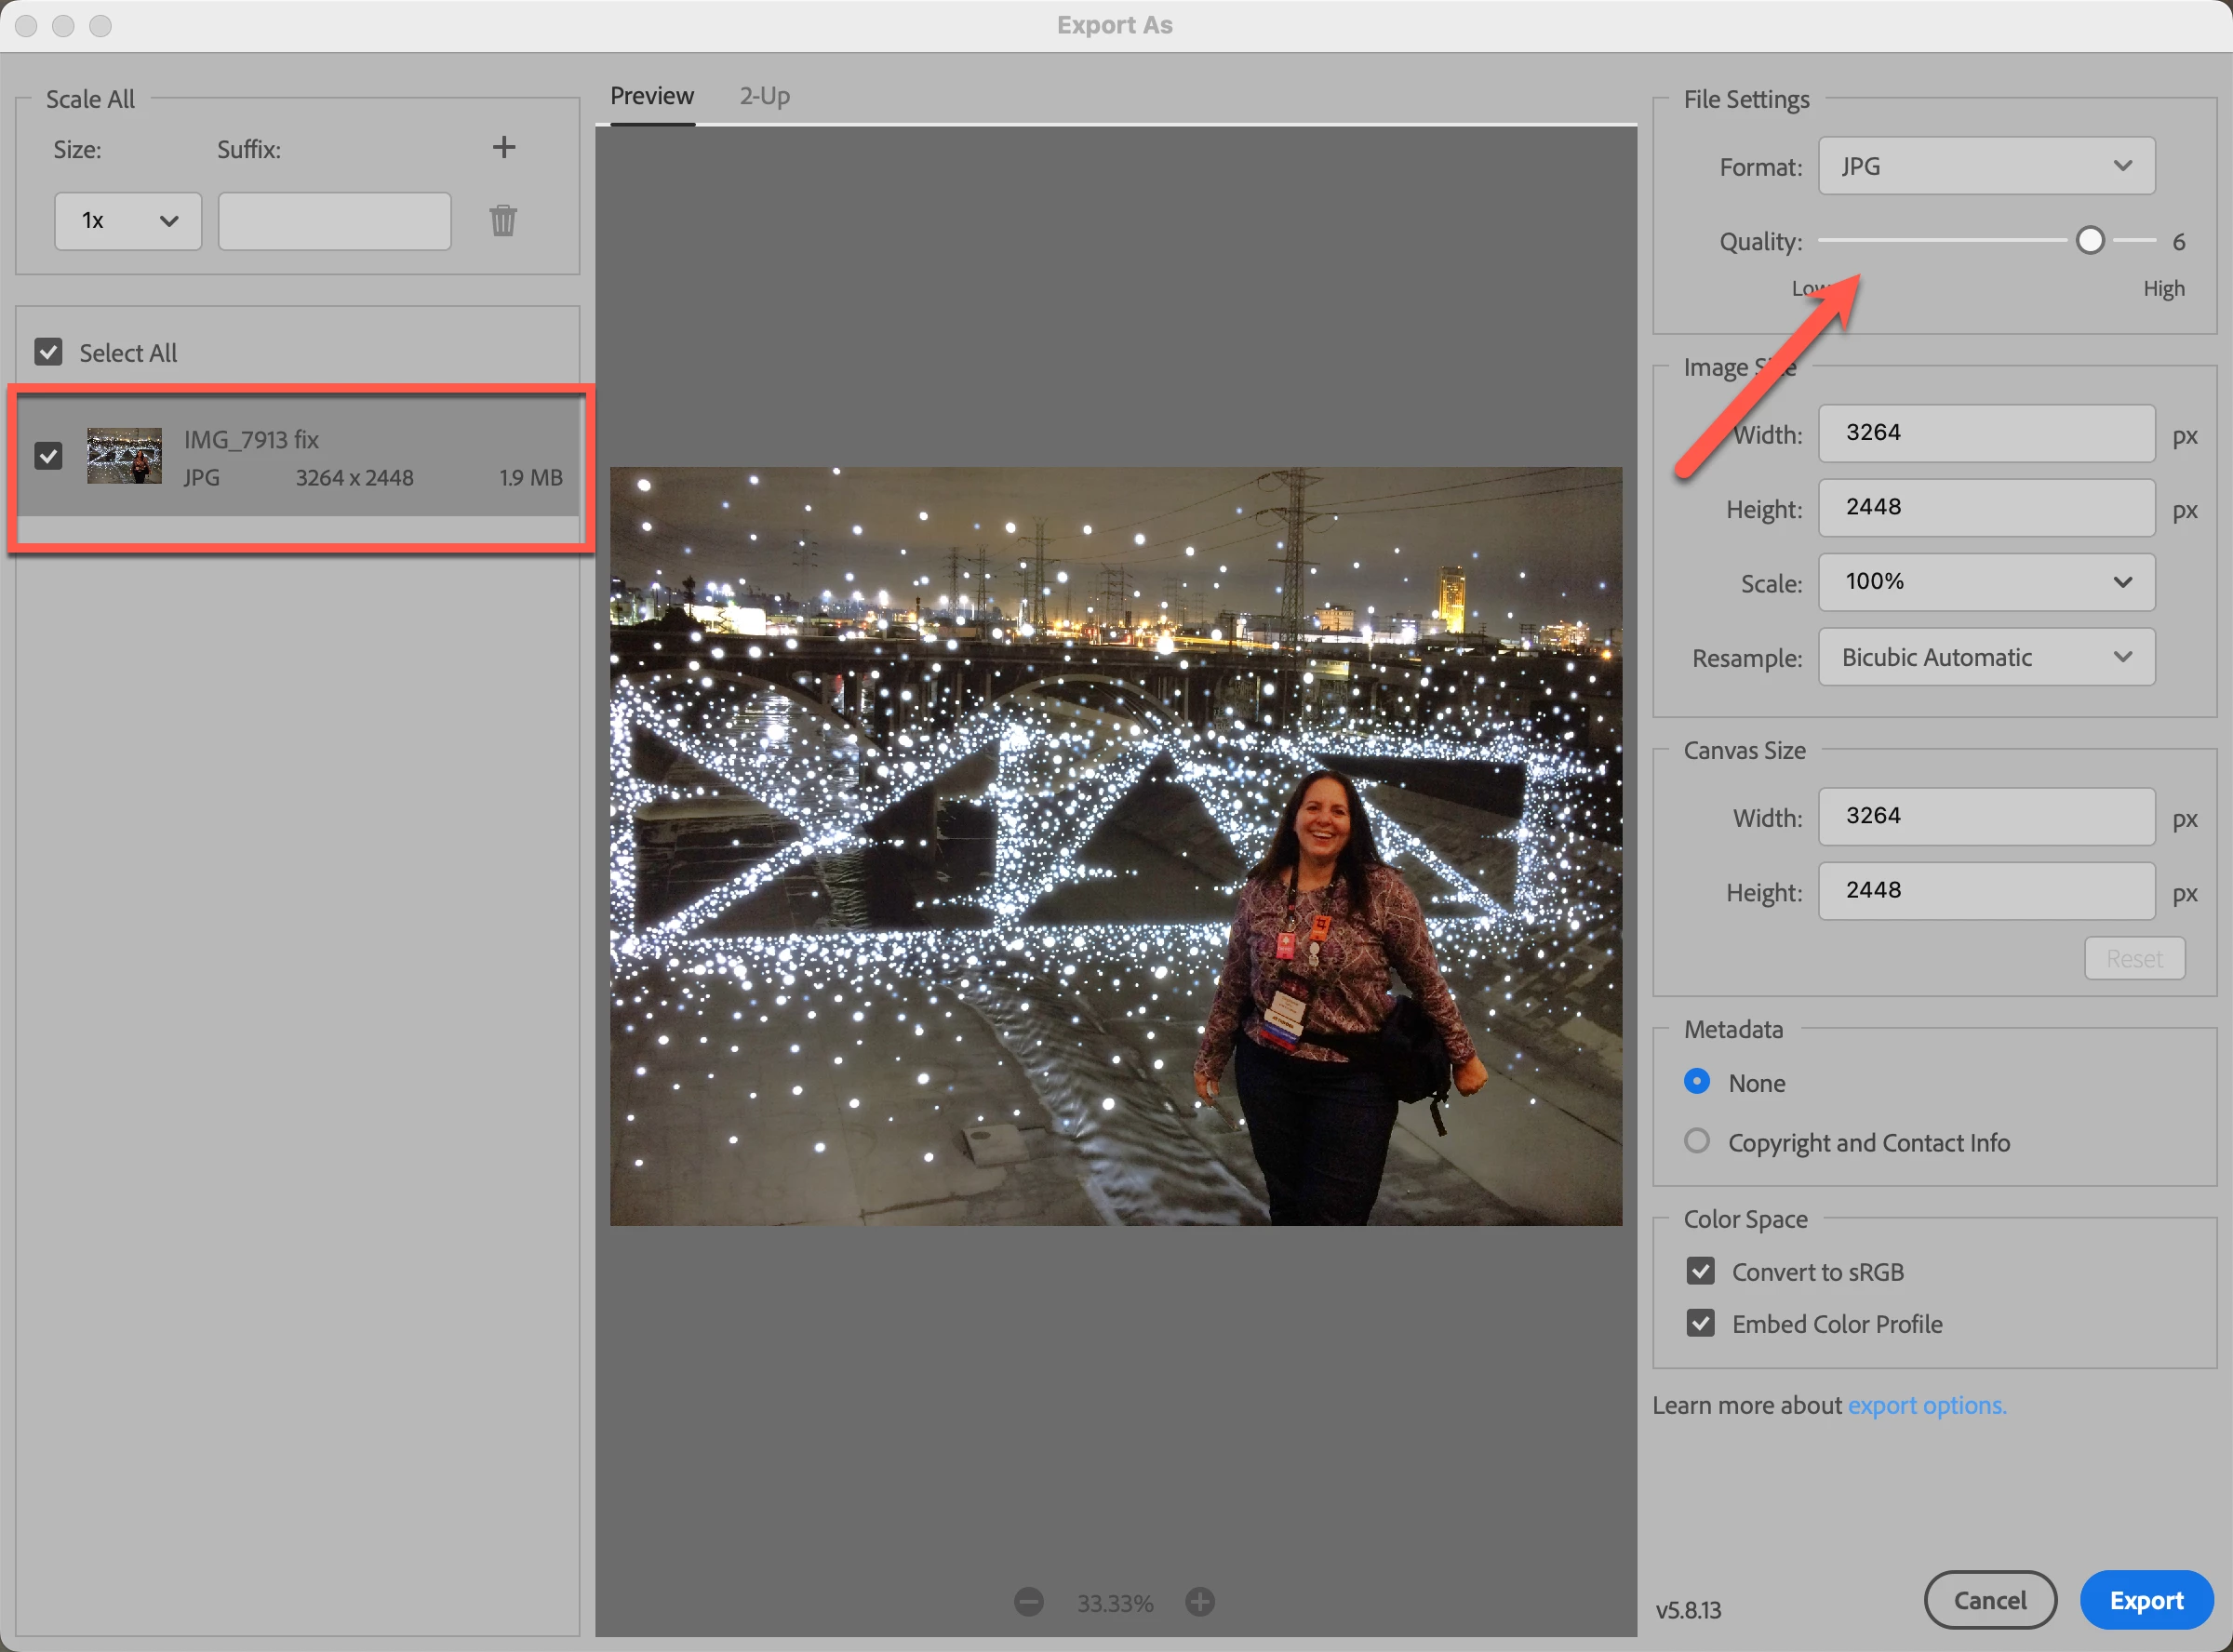
Task: Click the Quality slider handle
Action: click(2089, 241)
